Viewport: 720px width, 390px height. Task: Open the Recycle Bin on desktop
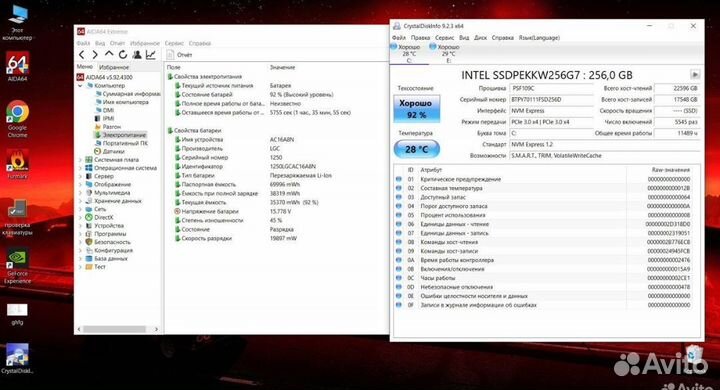coord(694,355)
